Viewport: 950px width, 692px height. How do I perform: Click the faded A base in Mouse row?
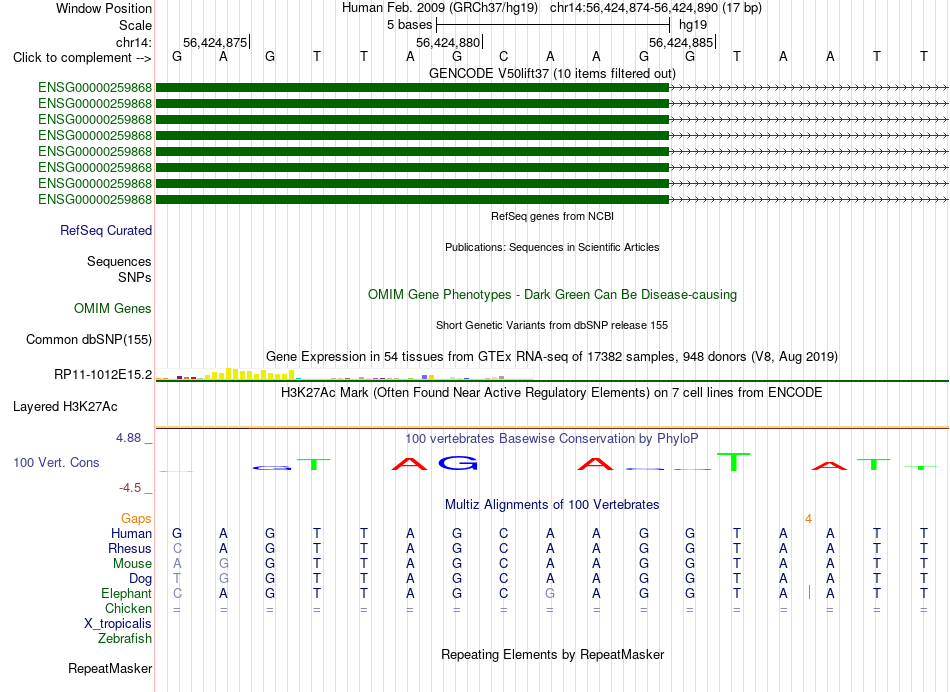pyautogui.click(x=177, y=564)
